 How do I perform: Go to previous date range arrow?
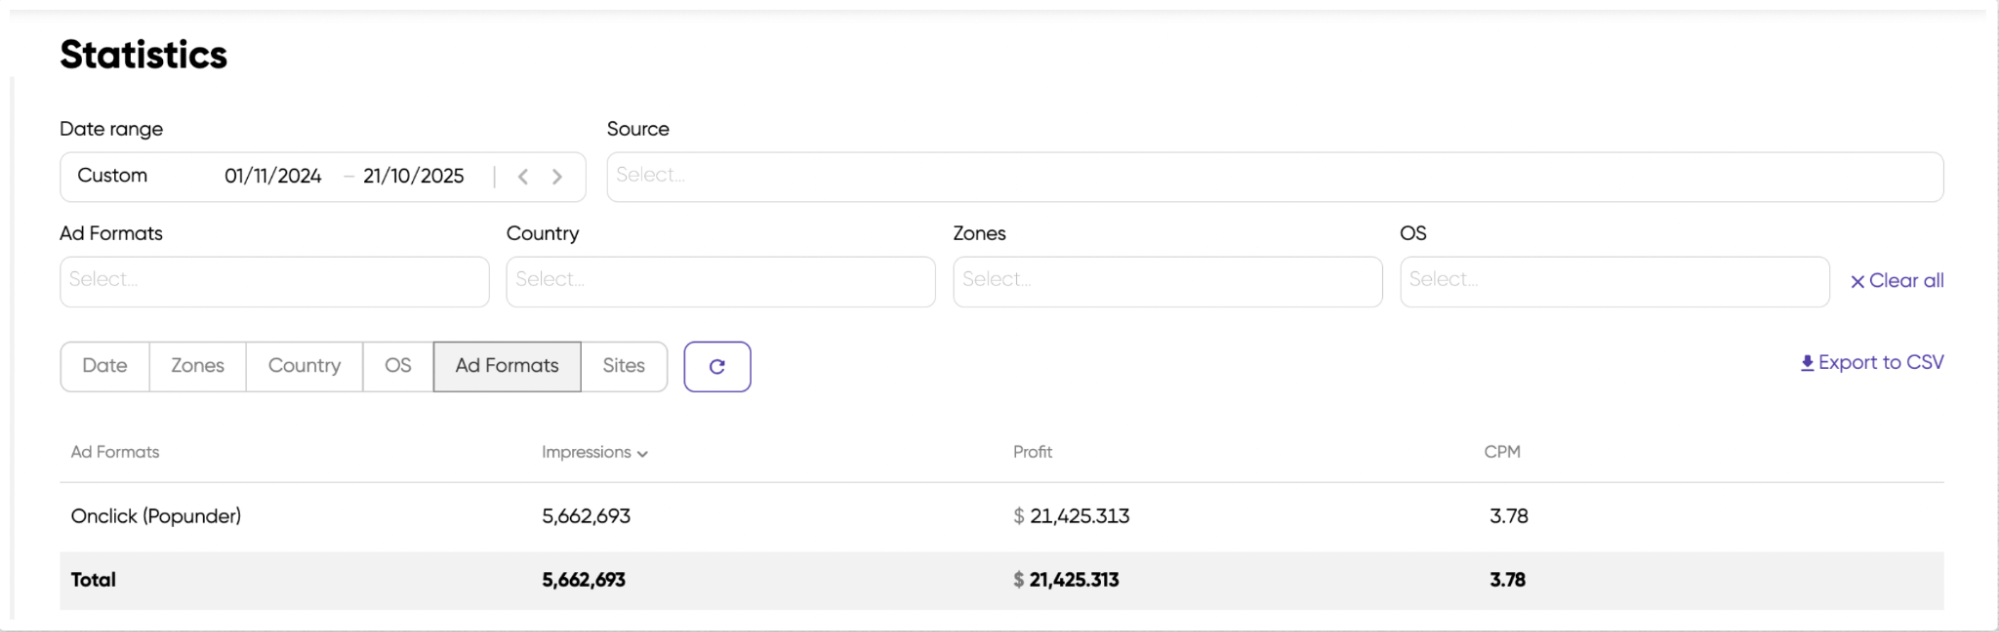click(523, 177)
